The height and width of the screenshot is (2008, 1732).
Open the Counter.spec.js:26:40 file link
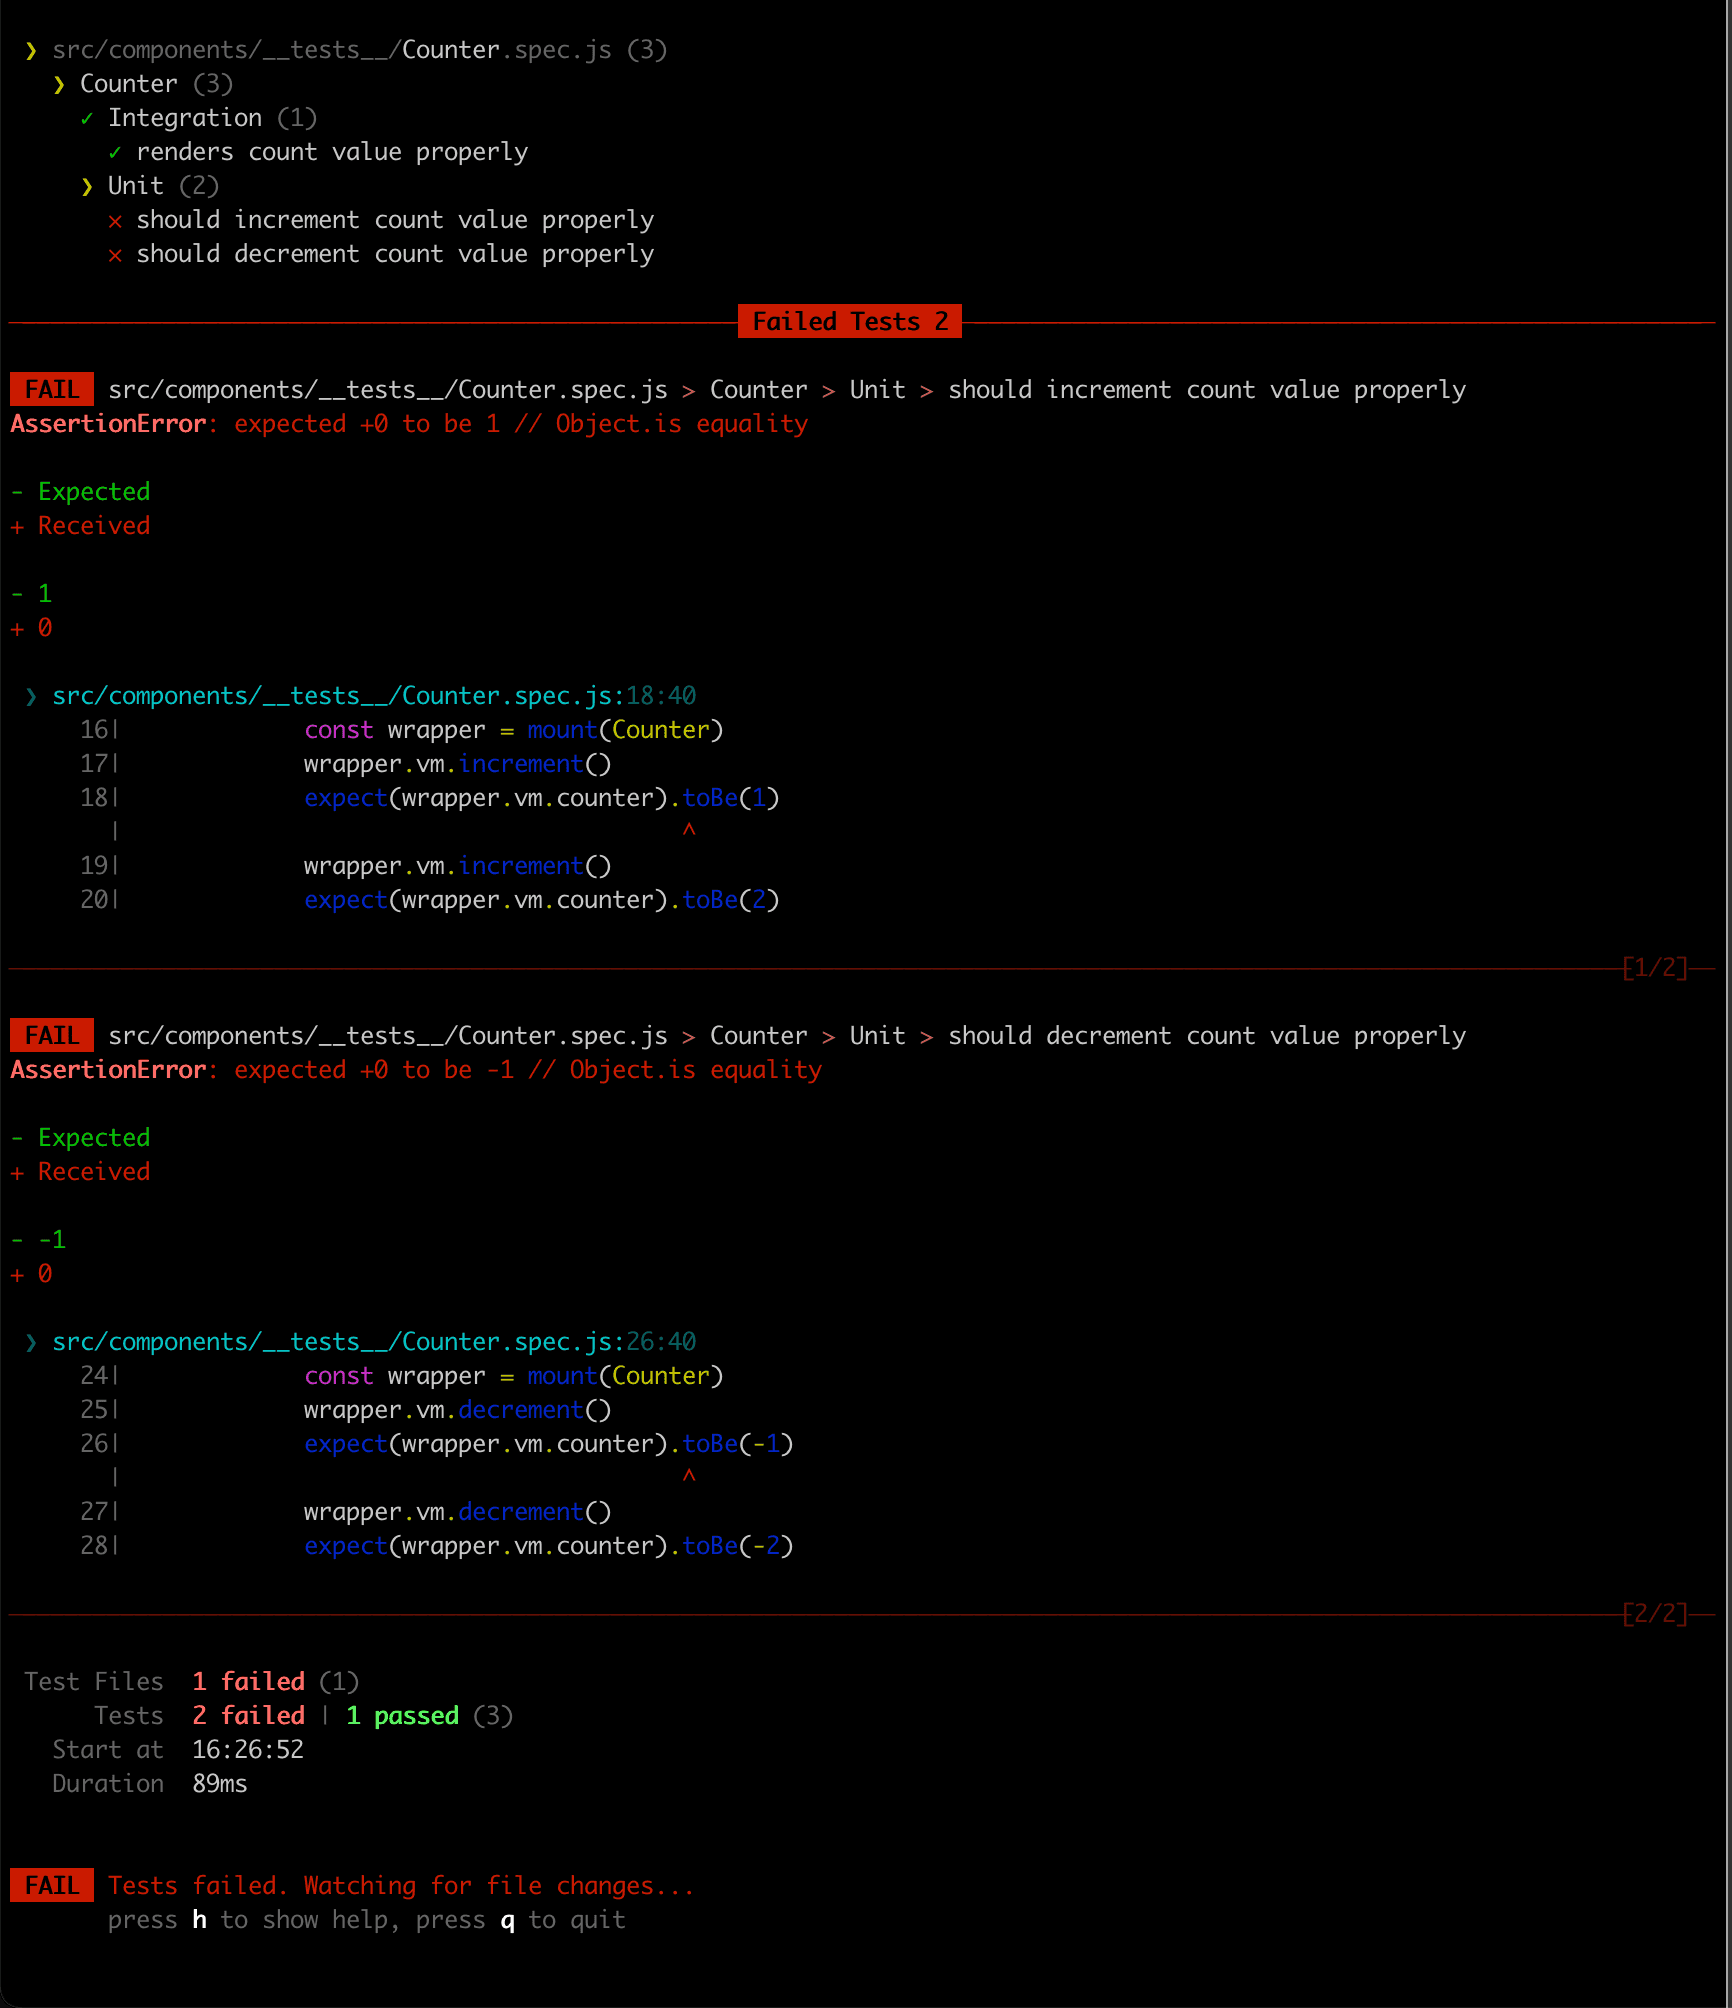tap(373, 1342)
